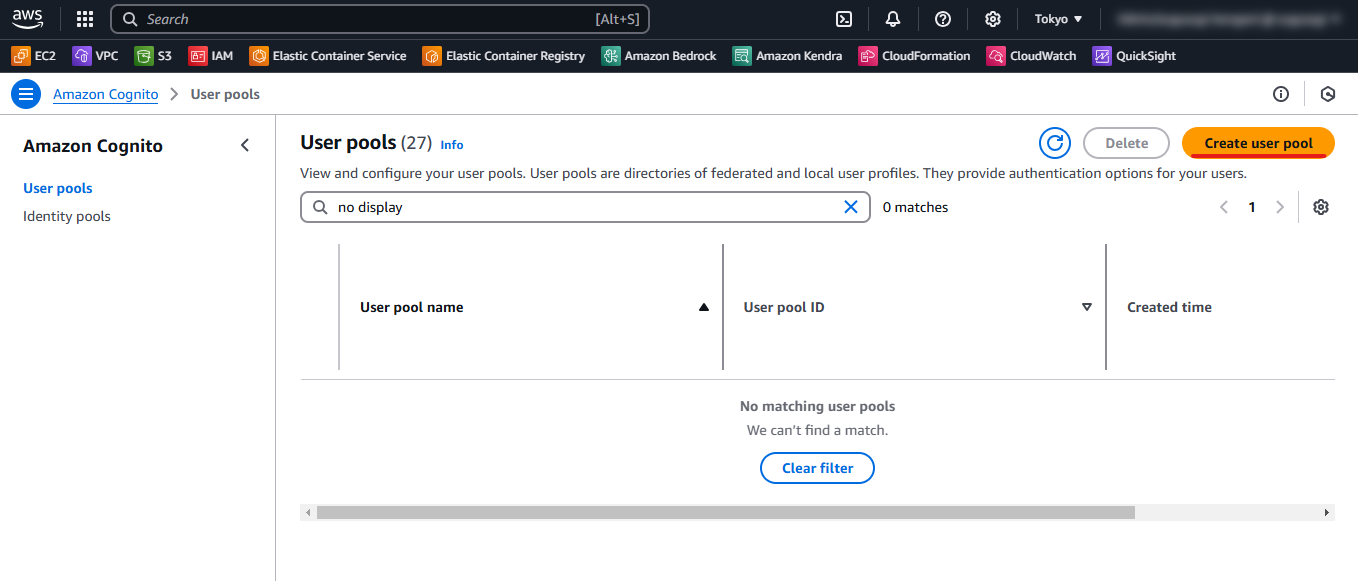The height and width of the screenshot is (581, 1358).
Task: Open CloudFormation from the shortcuts bar
Action: (914, 56)
